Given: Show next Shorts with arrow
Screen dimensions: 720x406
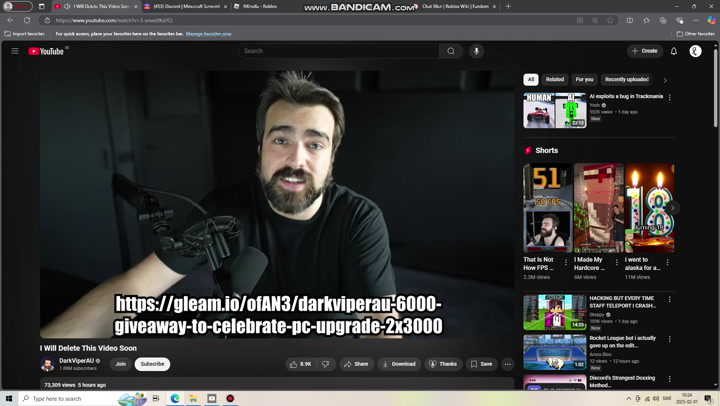Looking at the screenshot, I should tap(672, 208).
